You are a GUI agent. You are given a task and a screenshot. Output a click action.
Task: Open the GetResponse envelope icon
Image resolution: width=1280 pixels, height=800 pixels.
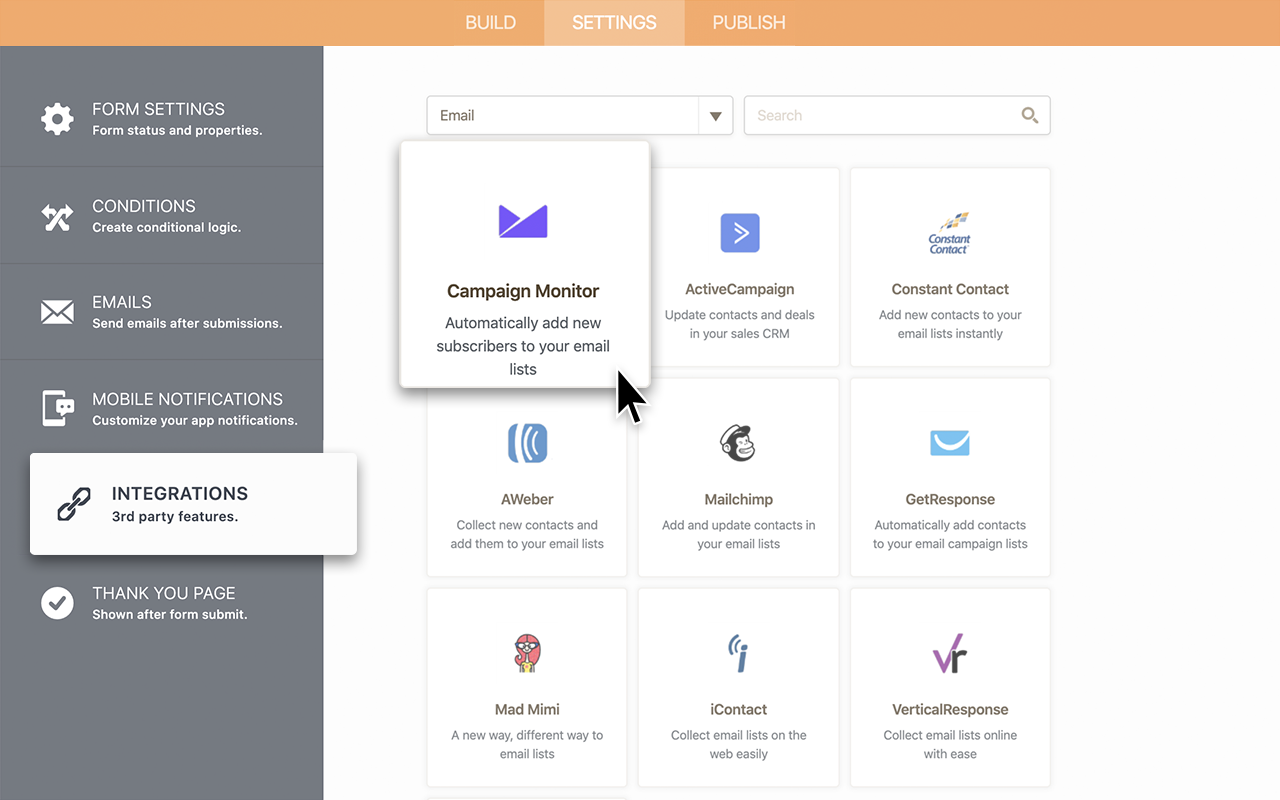pyautogui.click(x=949, y=443)
